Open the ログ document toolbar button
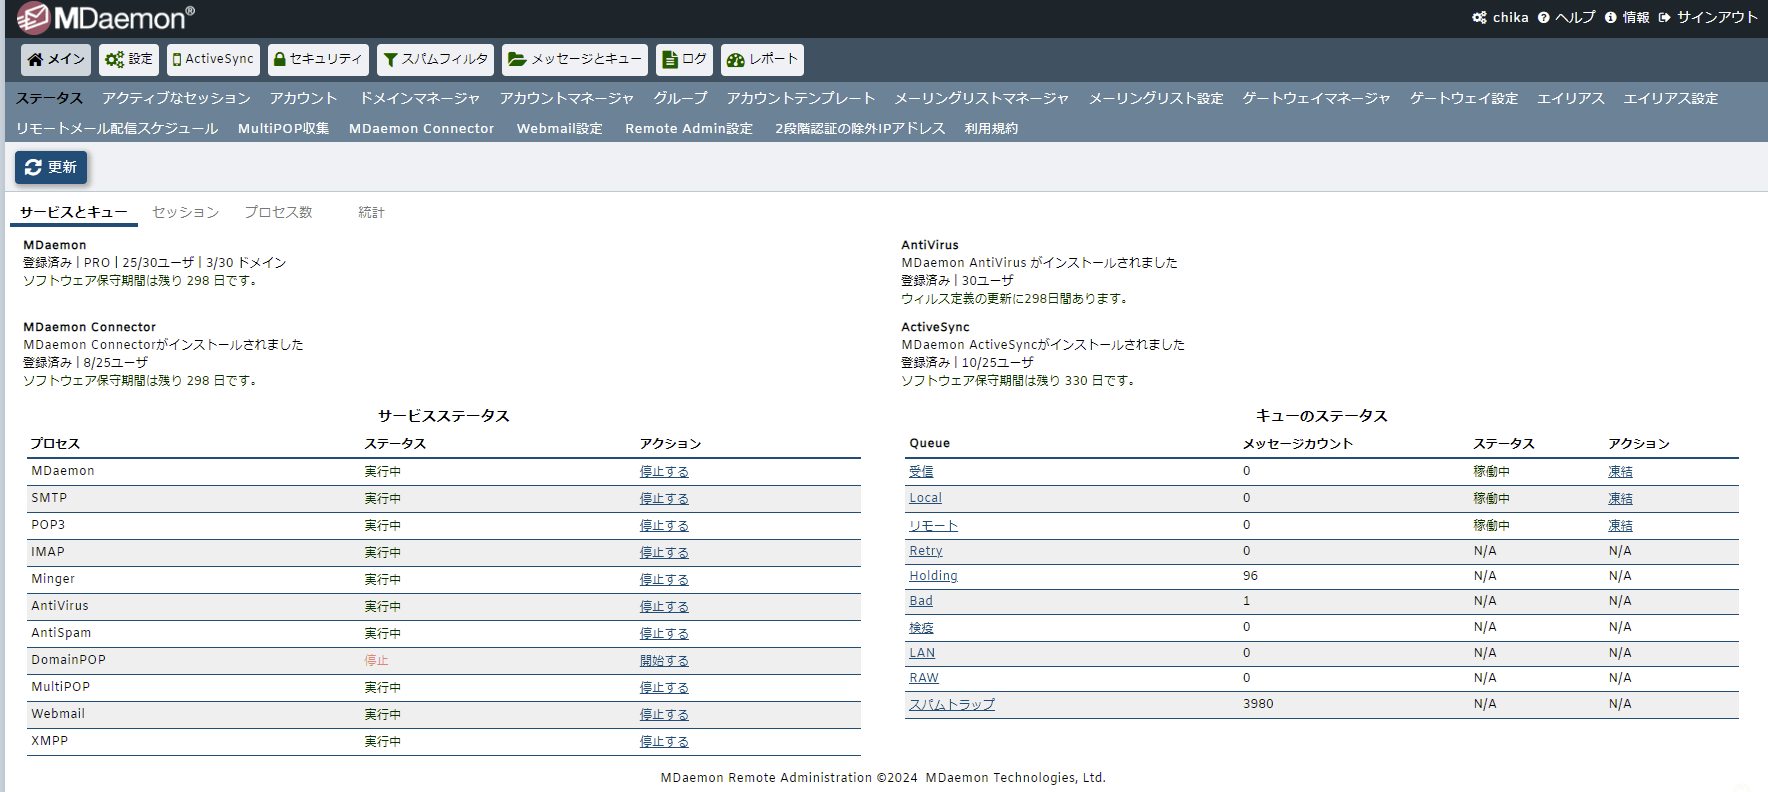The width and height of the screenshot is (1768, 792). (x=684, y=60)
